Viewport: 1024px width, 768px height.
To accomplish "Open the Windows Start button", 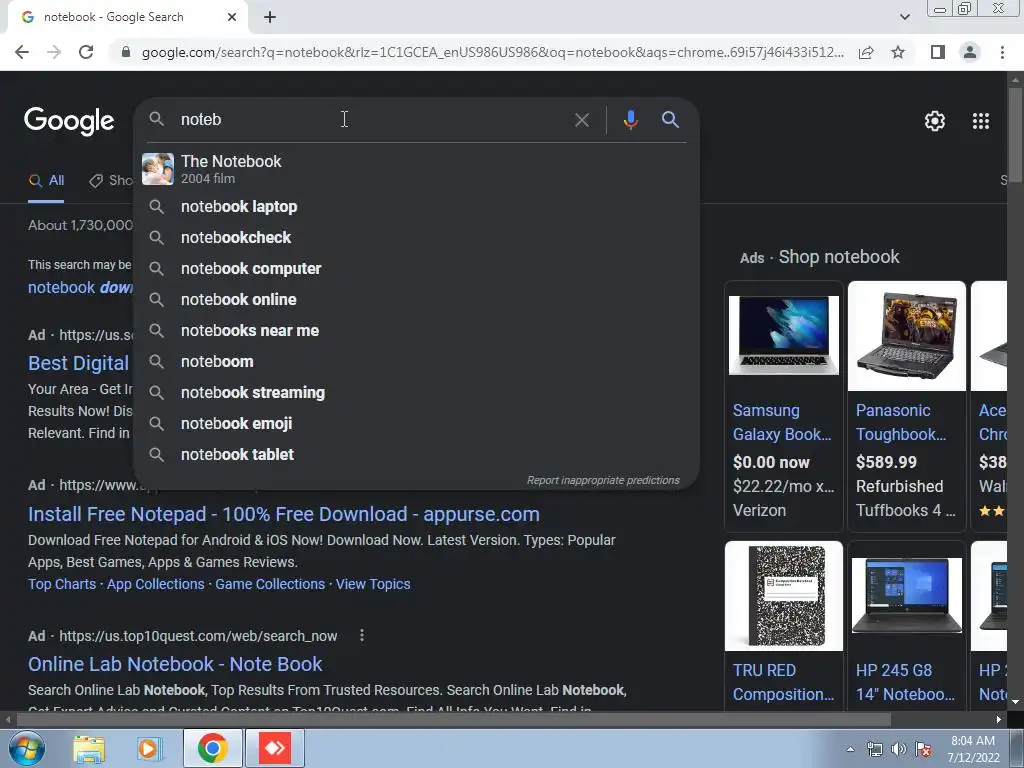I will (26, 748).
